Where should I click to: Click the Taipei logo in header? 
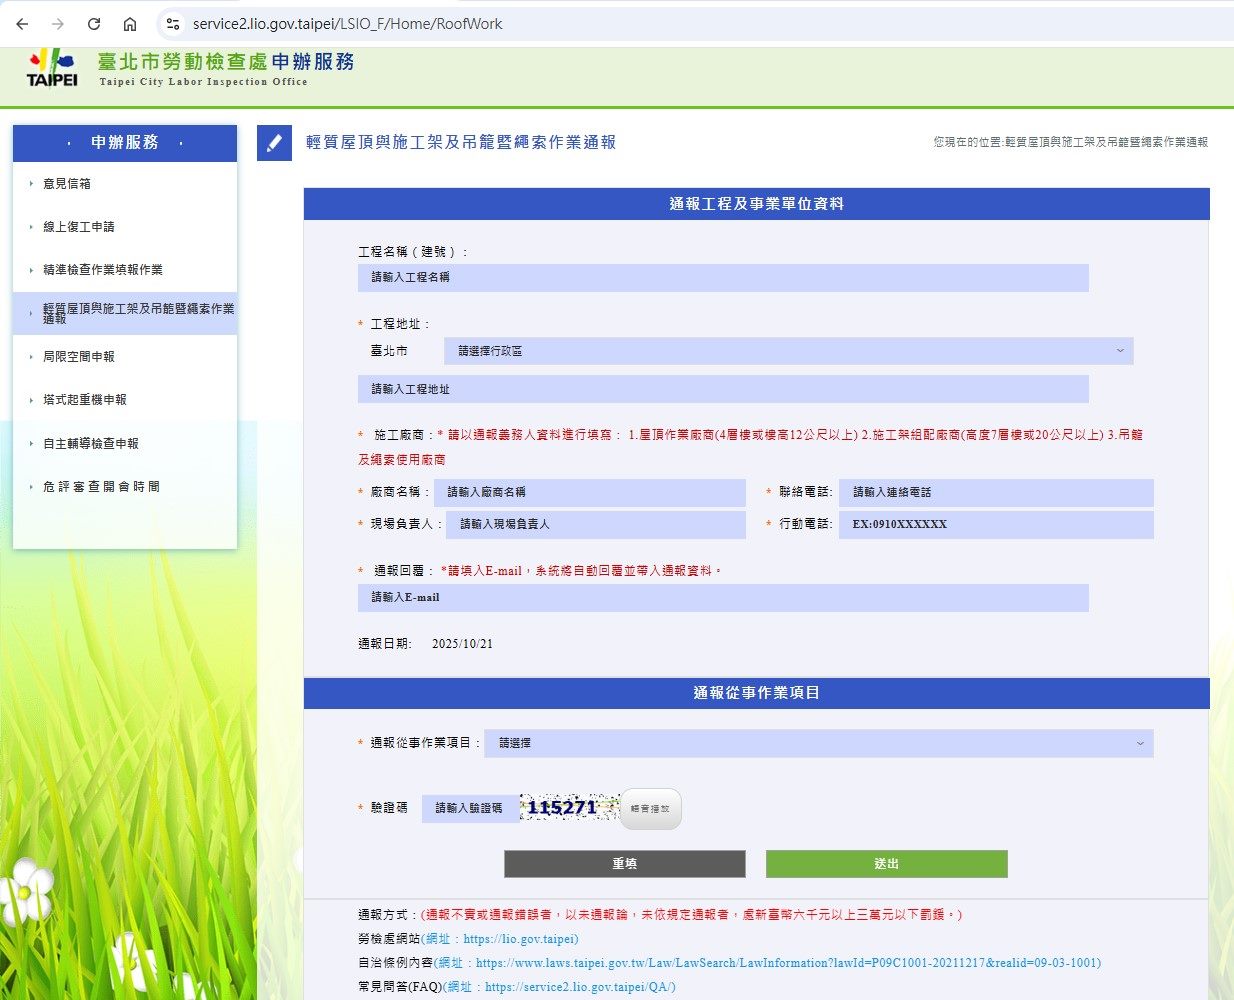click(51, 68)
